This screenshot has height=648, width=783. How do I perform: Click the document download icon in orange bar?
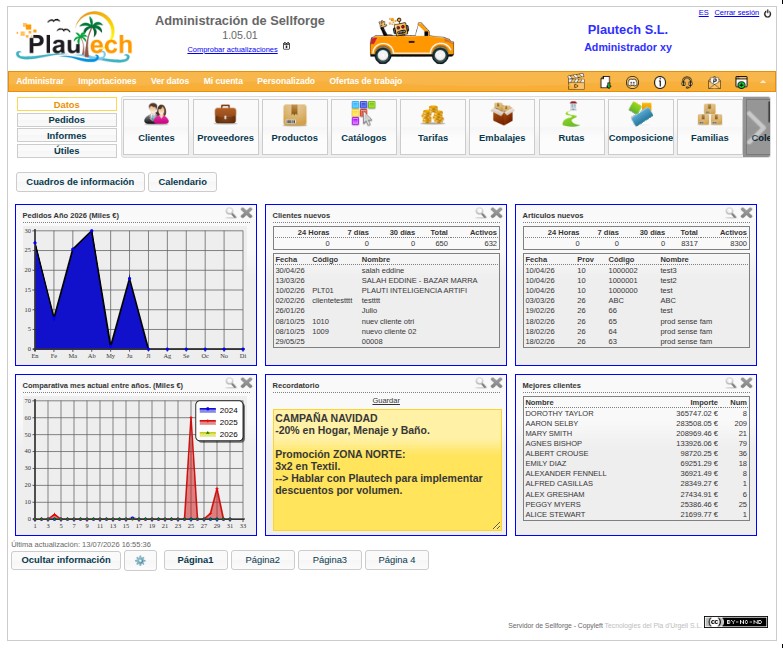pyautogui.click(x=605, y=82)
